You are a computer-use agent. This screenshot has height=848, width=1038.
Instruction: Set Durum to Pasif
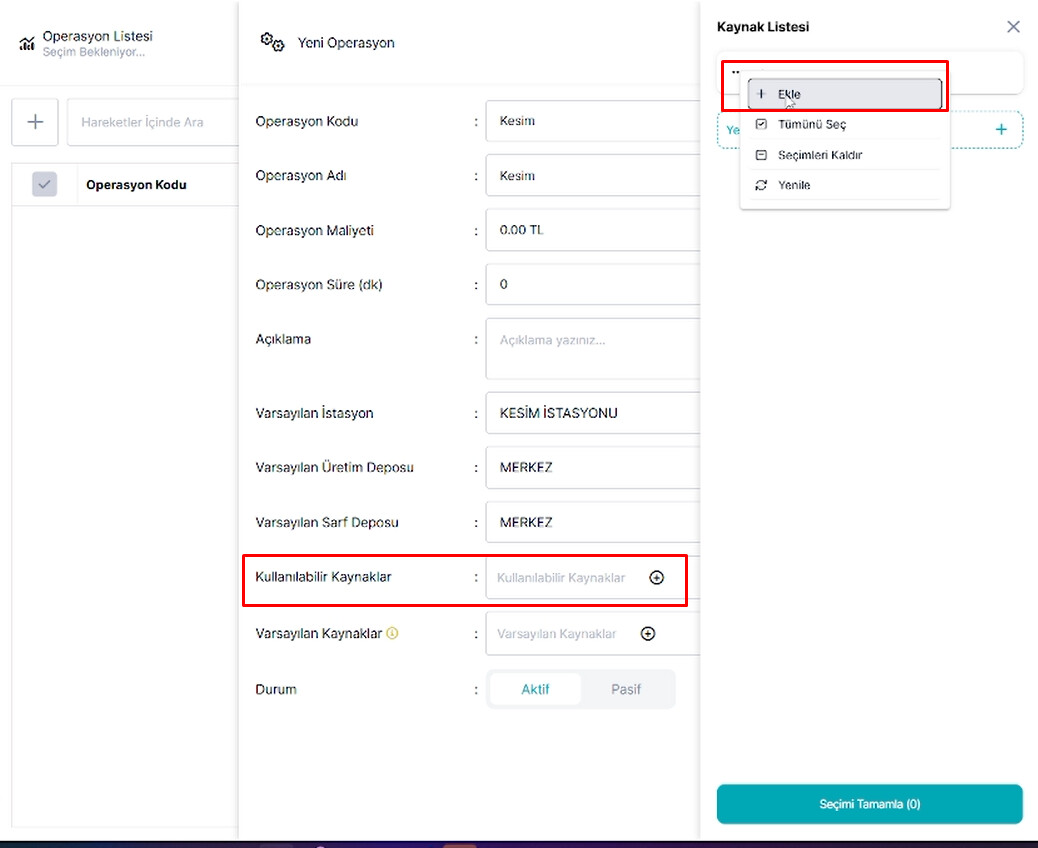click(x=626, y=689)
